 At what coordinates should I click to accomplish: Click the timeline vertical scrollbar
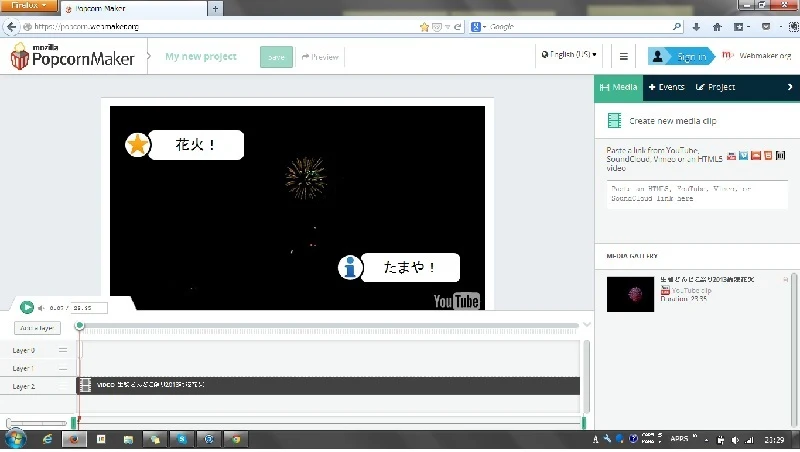(x=587, y=375)
